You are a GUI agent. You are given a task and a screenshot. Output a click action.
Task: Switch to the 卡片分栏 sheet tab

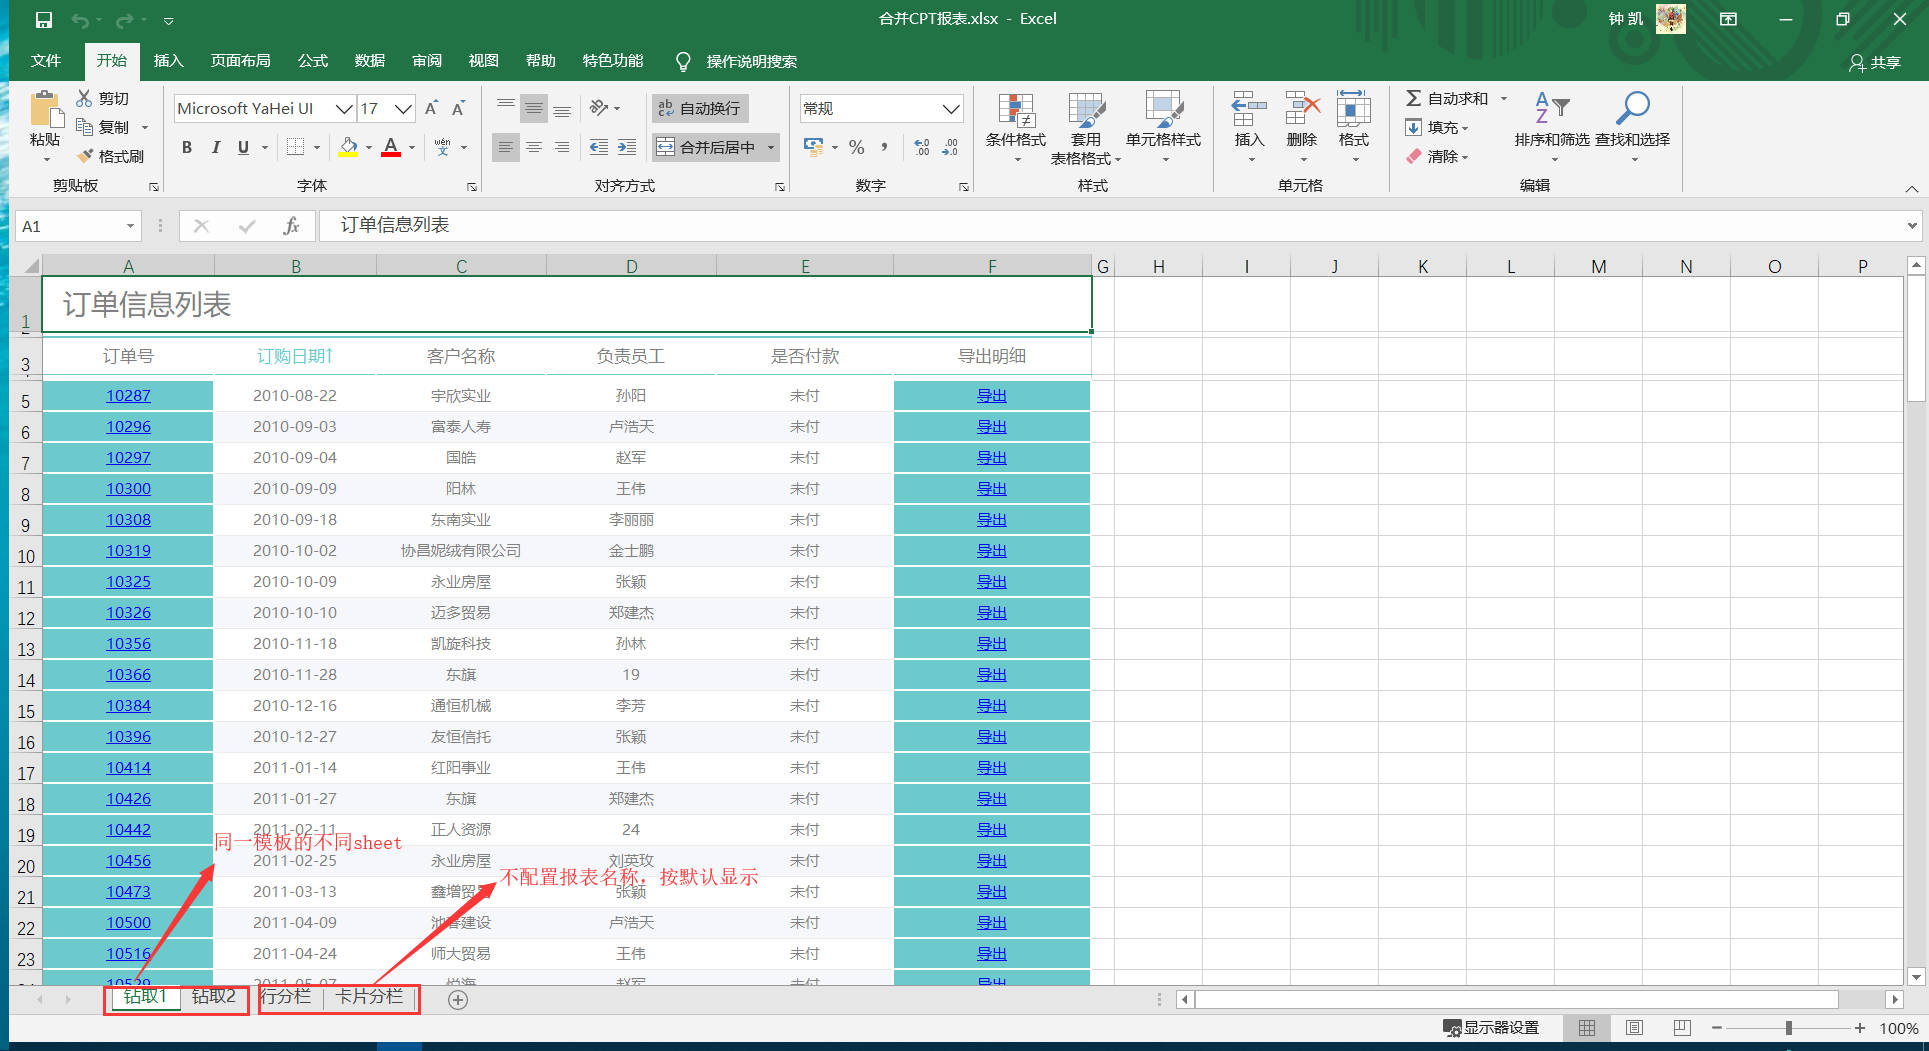(369, 997)
